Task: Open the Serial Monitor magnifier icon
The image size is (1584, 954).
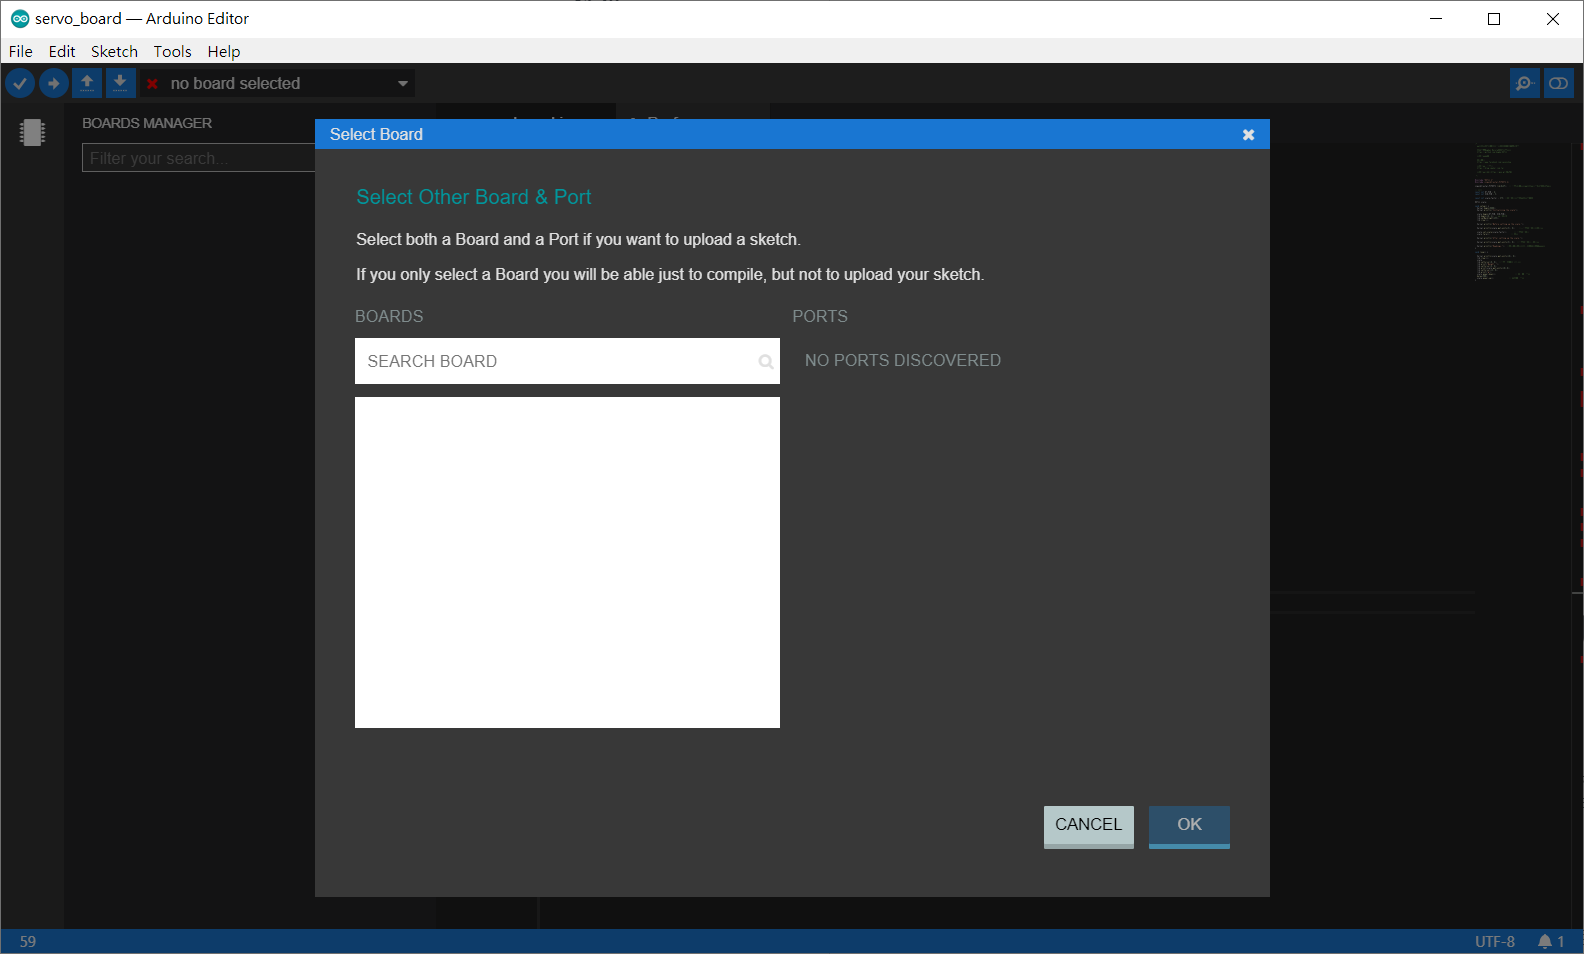Action: (1524, 84)
